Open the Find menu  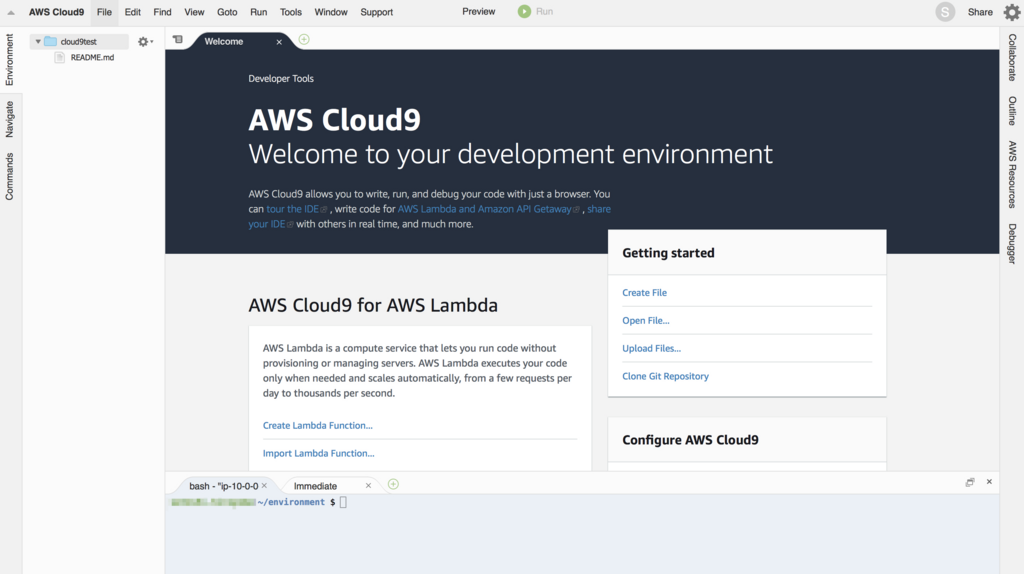[x=162, y=12]
